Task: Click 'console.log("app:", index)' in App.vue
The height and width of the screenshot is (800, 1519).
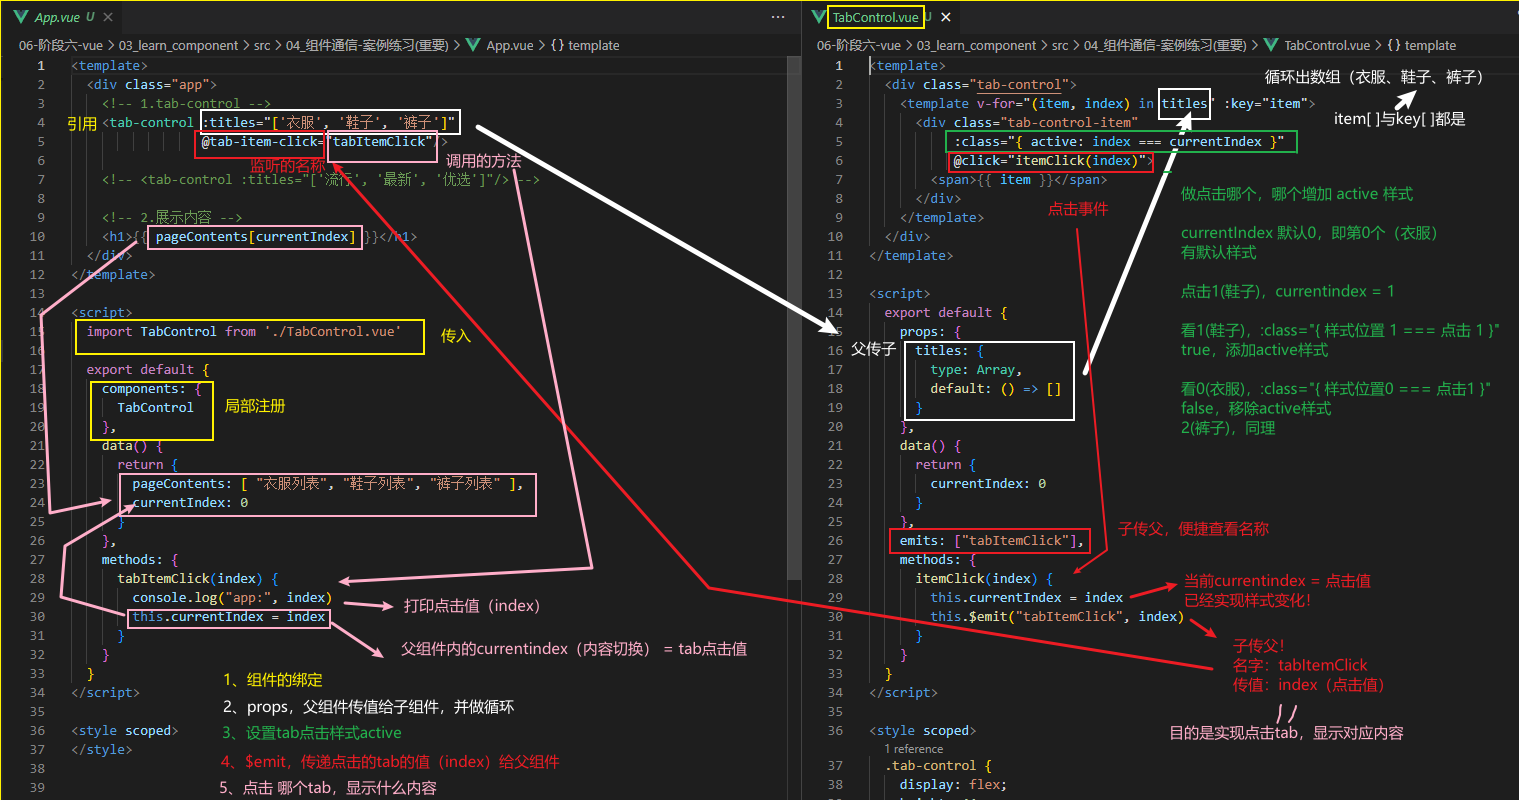Action: (x=231, y=597)
